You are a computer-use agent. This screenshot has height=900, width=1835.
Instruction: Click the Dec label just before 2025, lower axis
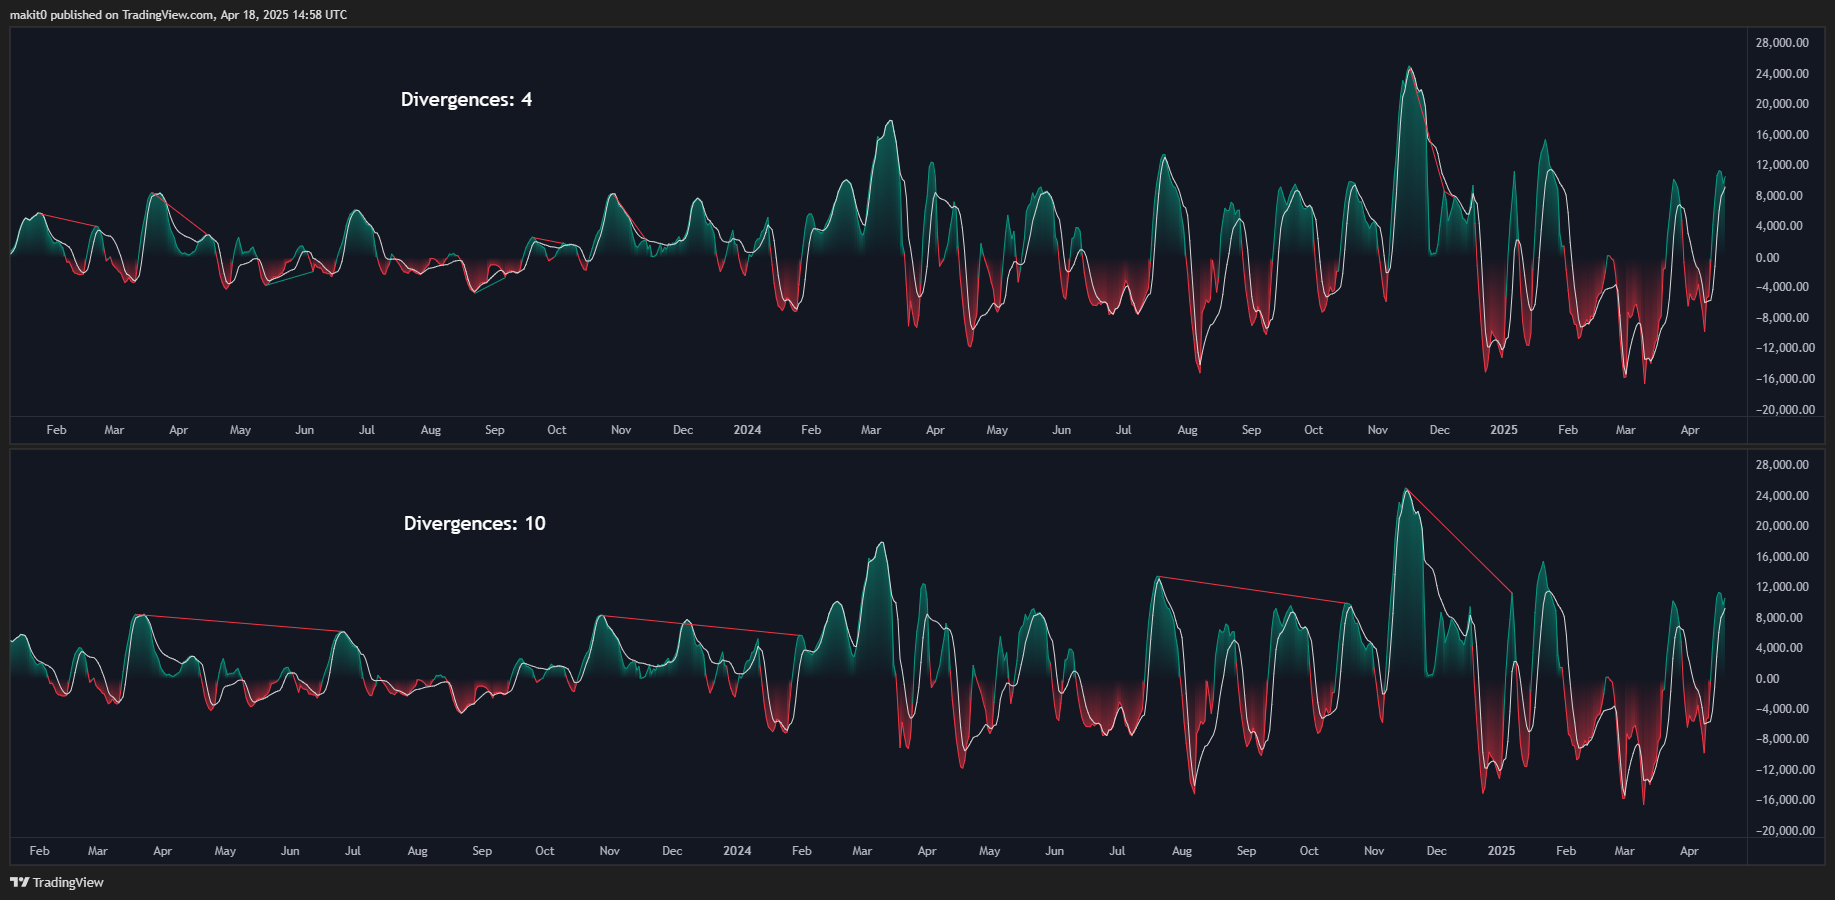point(1436,851)
